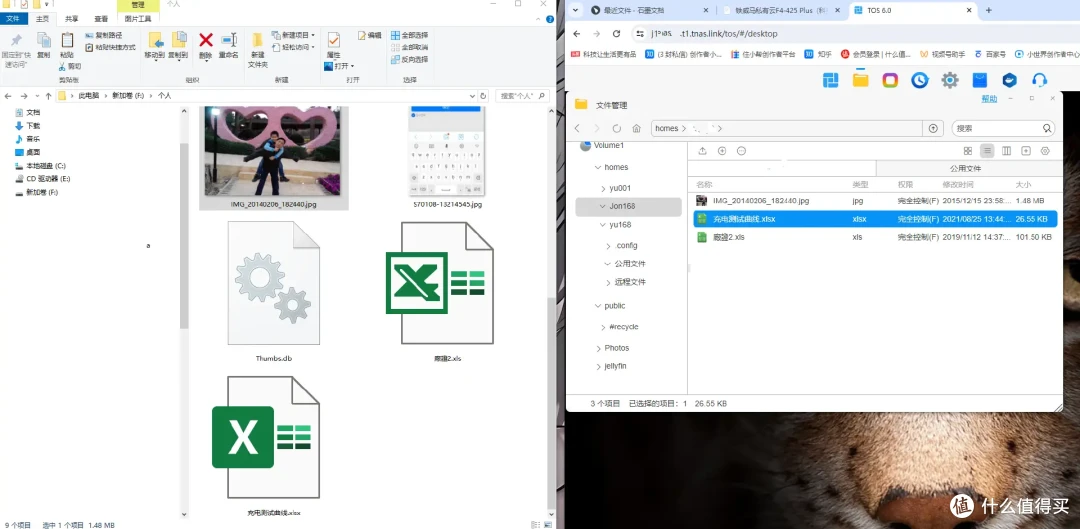Open Move to (移动到) dropdown in ribbon

(155, 45)
